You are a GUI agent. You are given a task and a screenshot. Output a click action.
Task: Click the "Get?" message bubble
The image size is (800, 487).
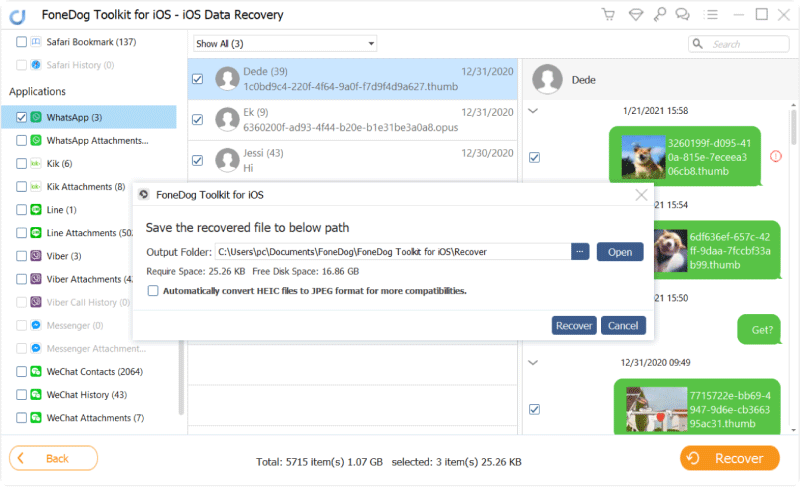click(x=759, y=329)
